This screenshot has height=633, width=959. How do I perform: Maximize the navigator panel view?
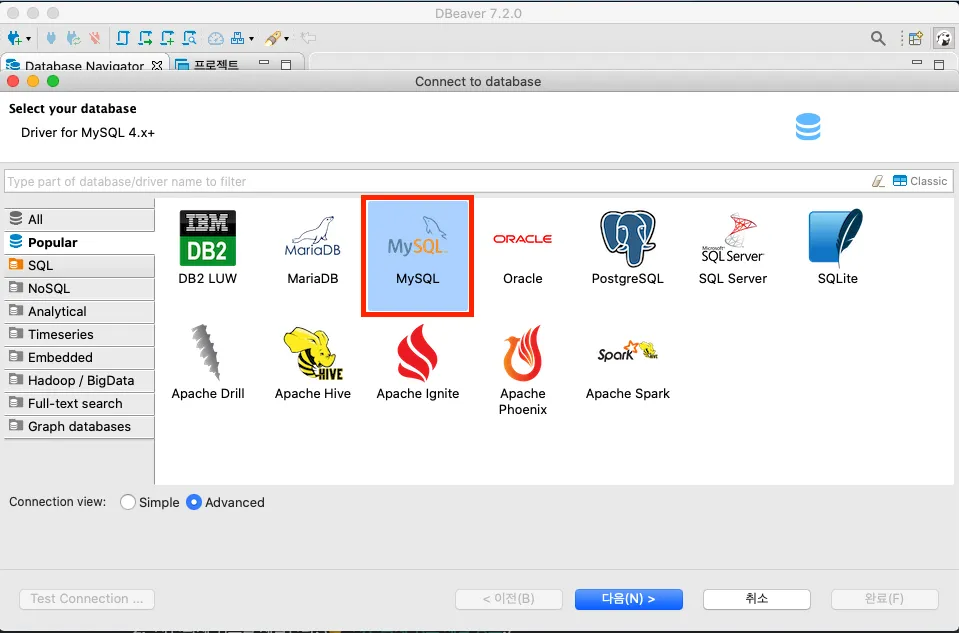[286, 64]
